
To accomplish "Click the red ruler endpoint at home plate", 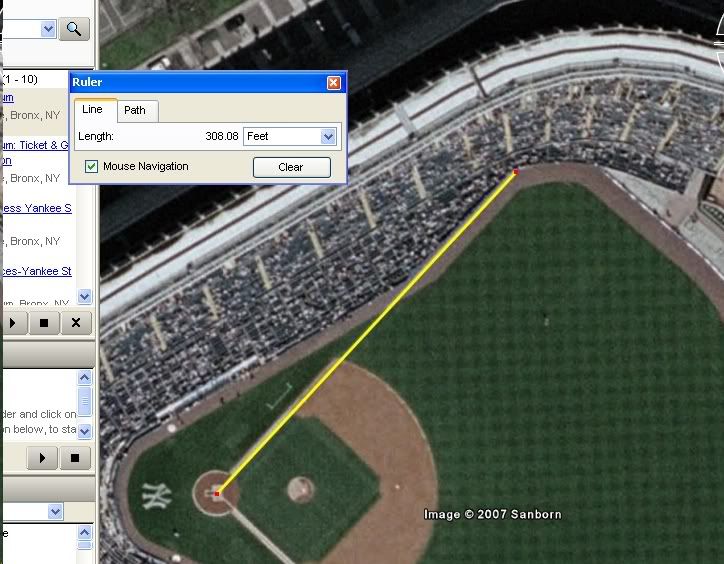I will click(217, 494).
